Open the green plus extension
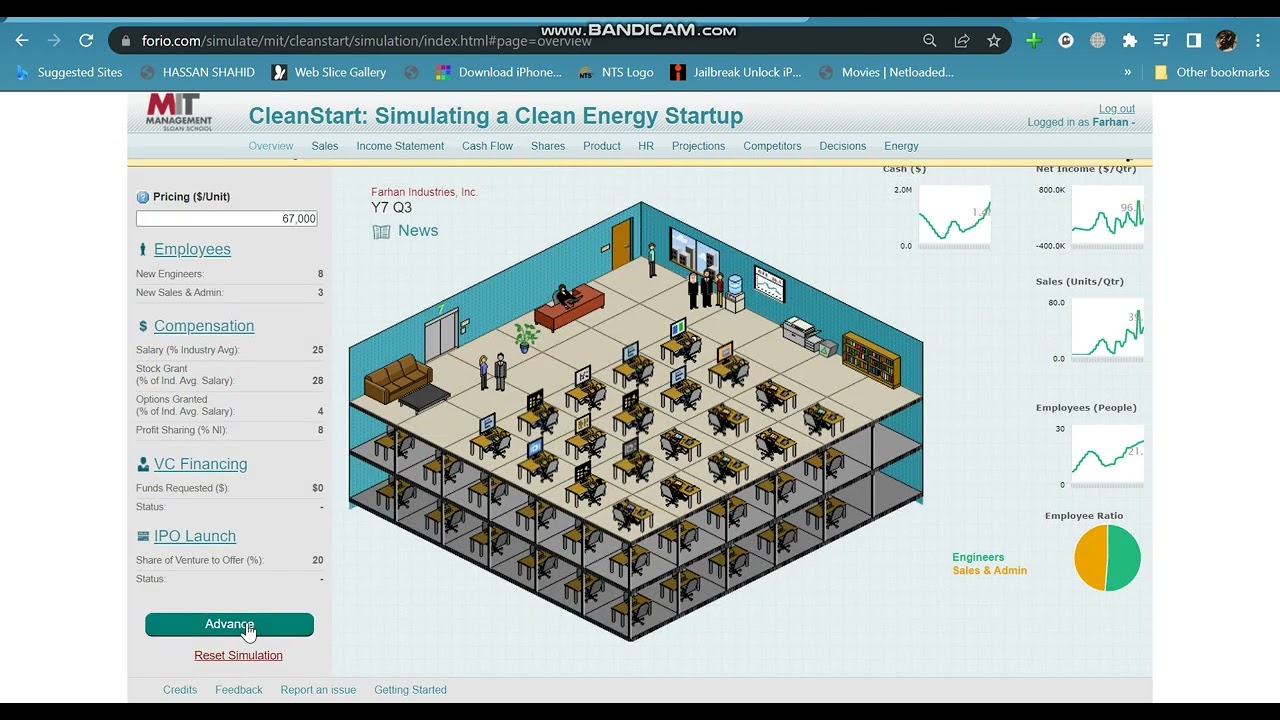Viewport: 1280px width, 720px height. pyautogui.click(x=1034, y=41)
